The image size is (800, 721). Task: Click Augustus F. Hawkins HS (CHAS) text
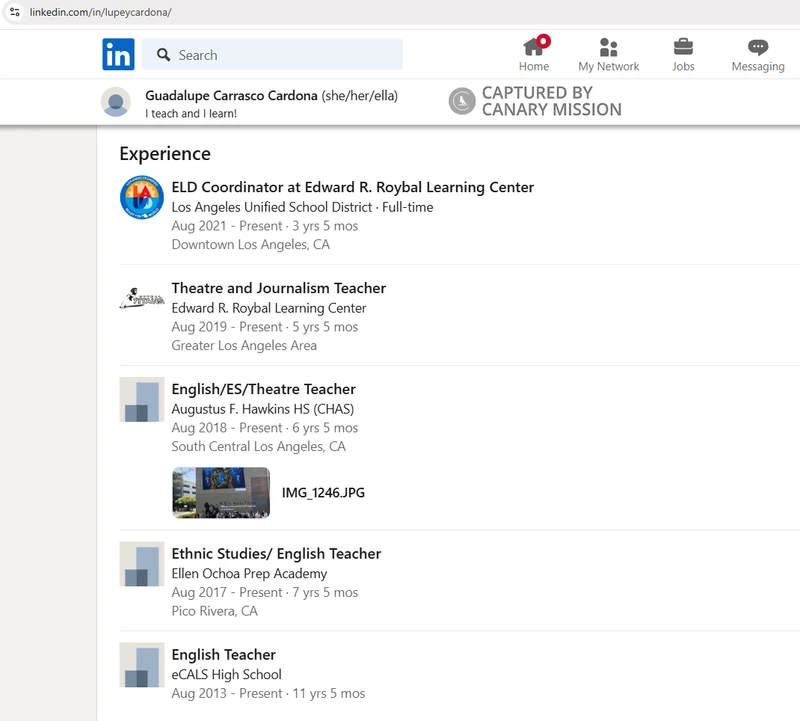tap(263, 409)
